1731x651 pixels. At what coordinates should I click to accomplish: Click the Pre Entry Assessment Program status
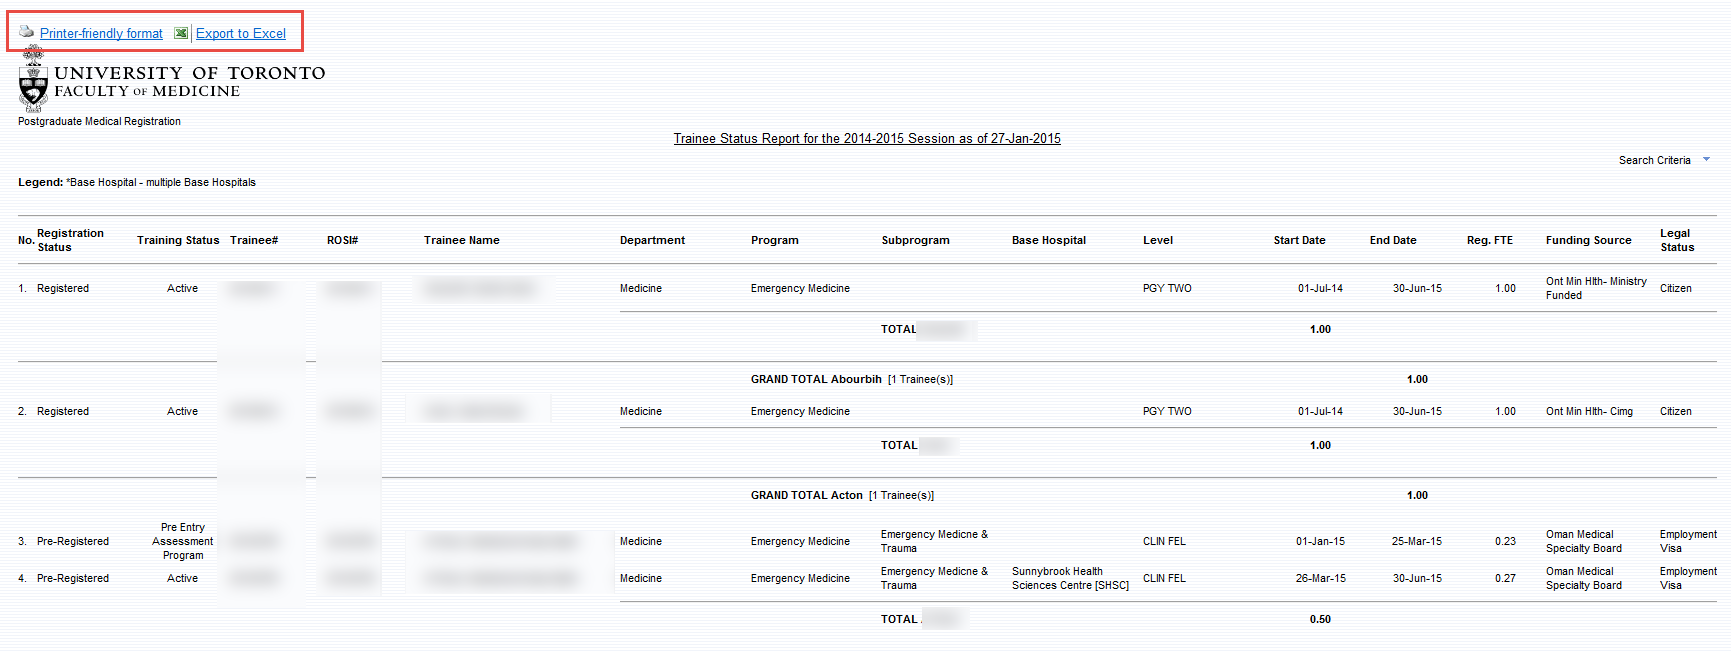[x=183, y=541]
